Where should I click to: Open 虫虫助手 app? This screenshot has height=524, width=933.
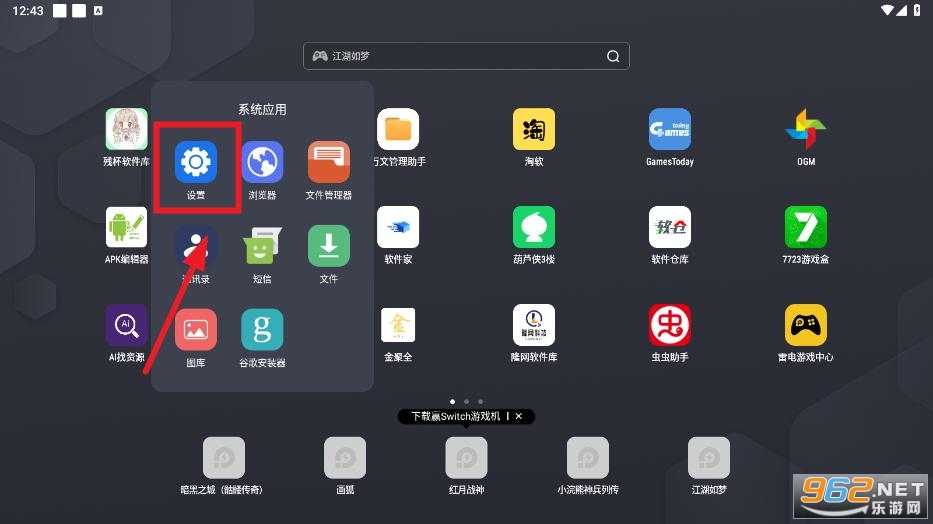[670, 325]
